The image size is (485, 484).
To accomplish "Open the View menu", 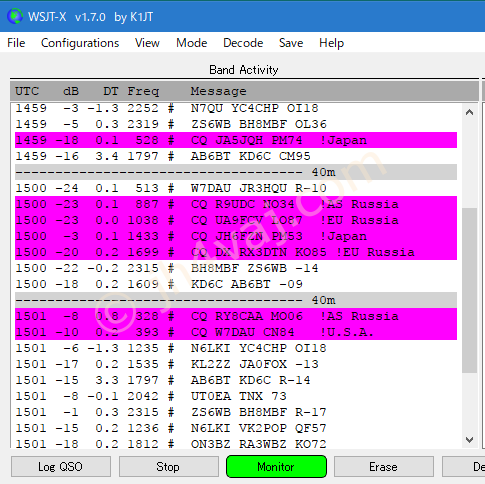I will tap(147, 43).
